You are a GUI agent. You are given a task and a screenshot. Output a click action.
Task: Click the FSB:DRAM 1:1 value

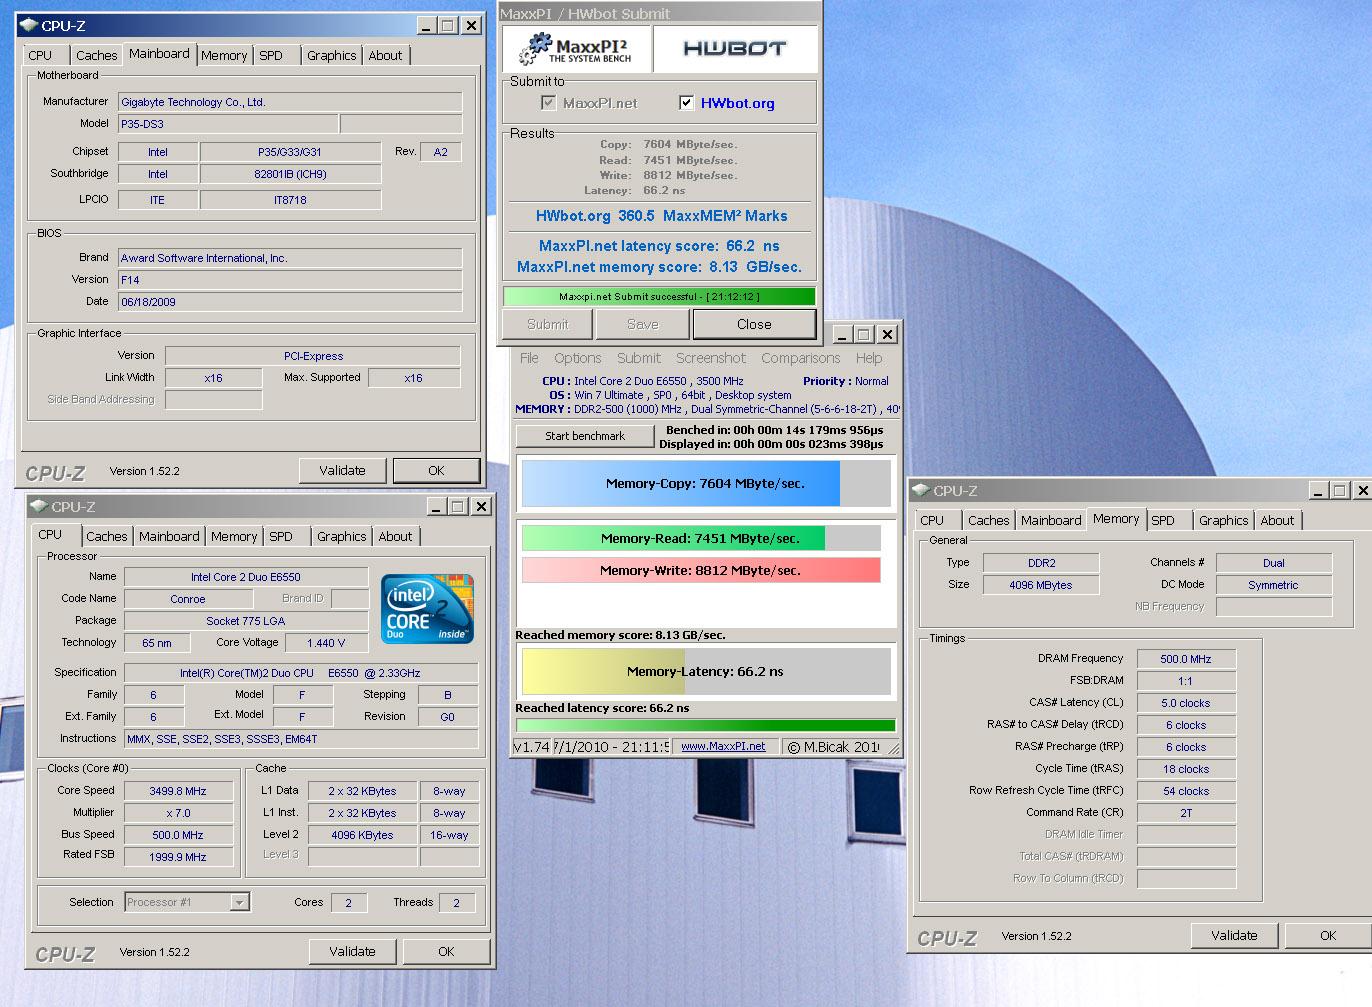coord(1186,681)
